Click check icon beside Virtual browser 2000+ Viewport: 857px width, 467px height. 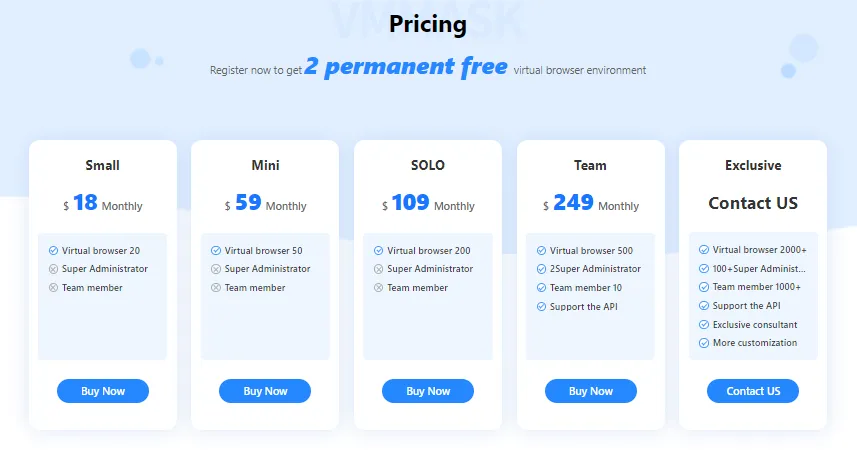tap(704, 251)
